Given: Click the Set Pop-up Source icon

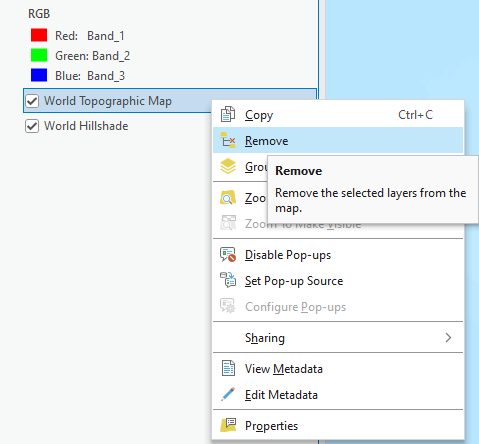Looking at the screenshot, I should pos(228,280).
